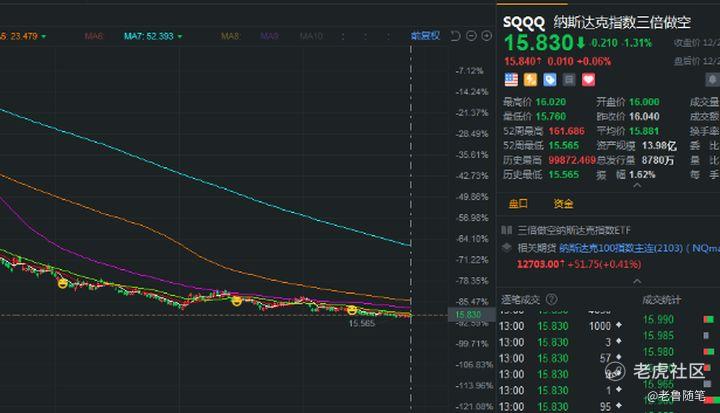Click the 最低价 15.760 value
The height and width of the screenshot is (413, 720).
[551, 117]
